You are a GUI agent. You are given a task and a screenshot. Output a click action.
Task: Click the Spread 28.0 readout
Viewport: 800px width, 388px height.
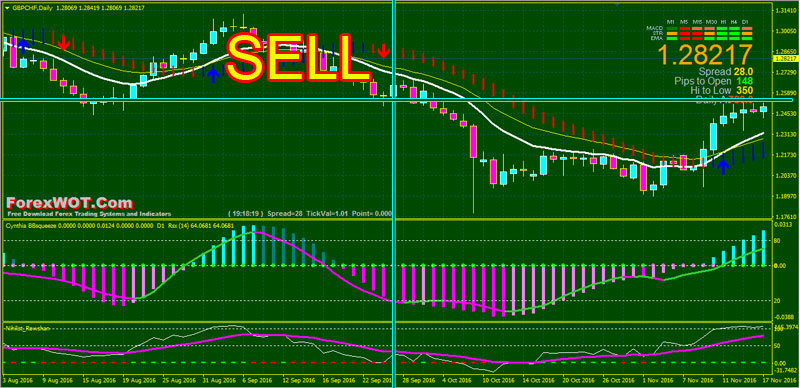726,71
